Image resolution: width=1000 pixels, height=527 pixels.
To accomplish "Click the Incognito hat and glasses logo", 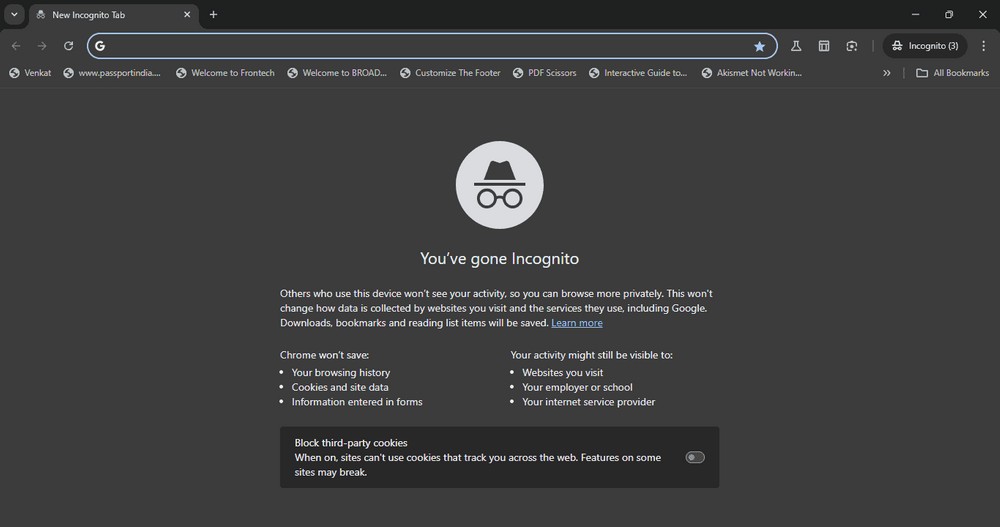I will 499,185.
